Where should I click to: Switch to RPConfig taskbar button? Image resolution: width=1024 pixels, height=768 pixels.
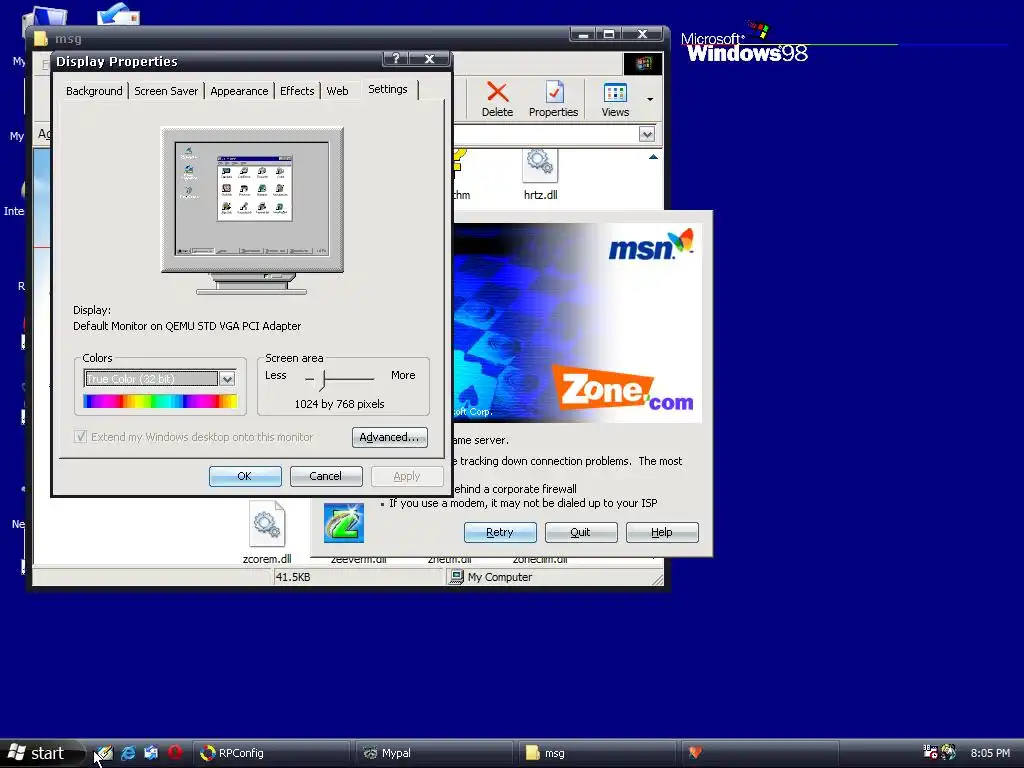pos(273,753)
